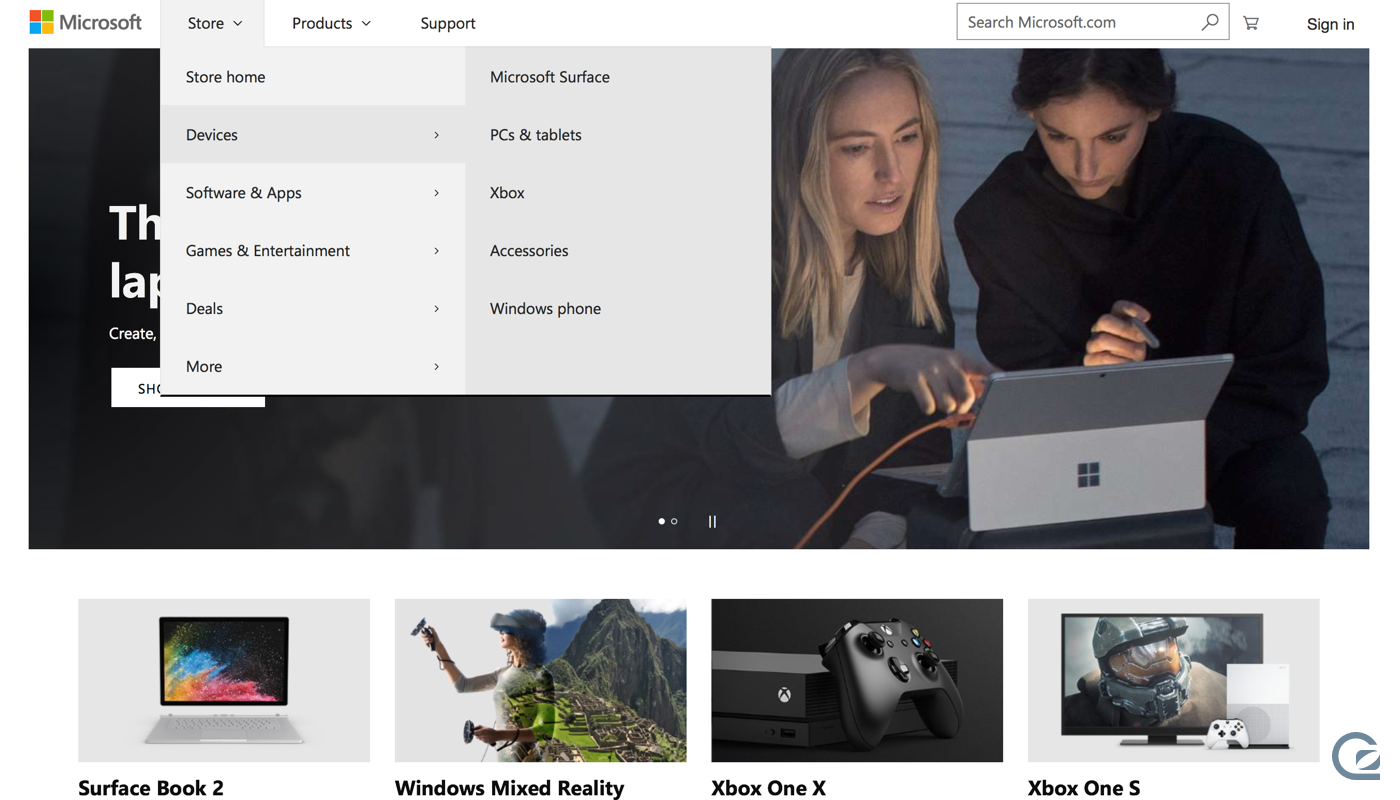Click the Xbox One S product image

pos(1174,680)
